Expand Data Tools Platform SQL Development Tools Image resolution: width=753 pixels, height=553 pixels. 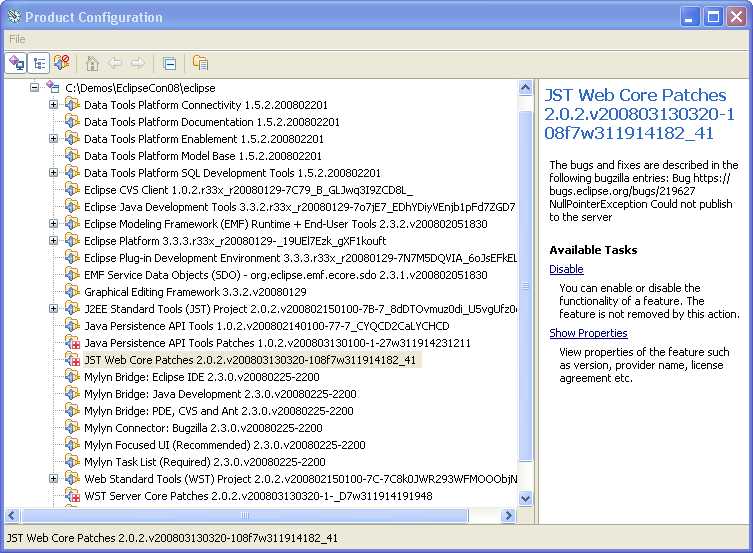click(54, 173)
